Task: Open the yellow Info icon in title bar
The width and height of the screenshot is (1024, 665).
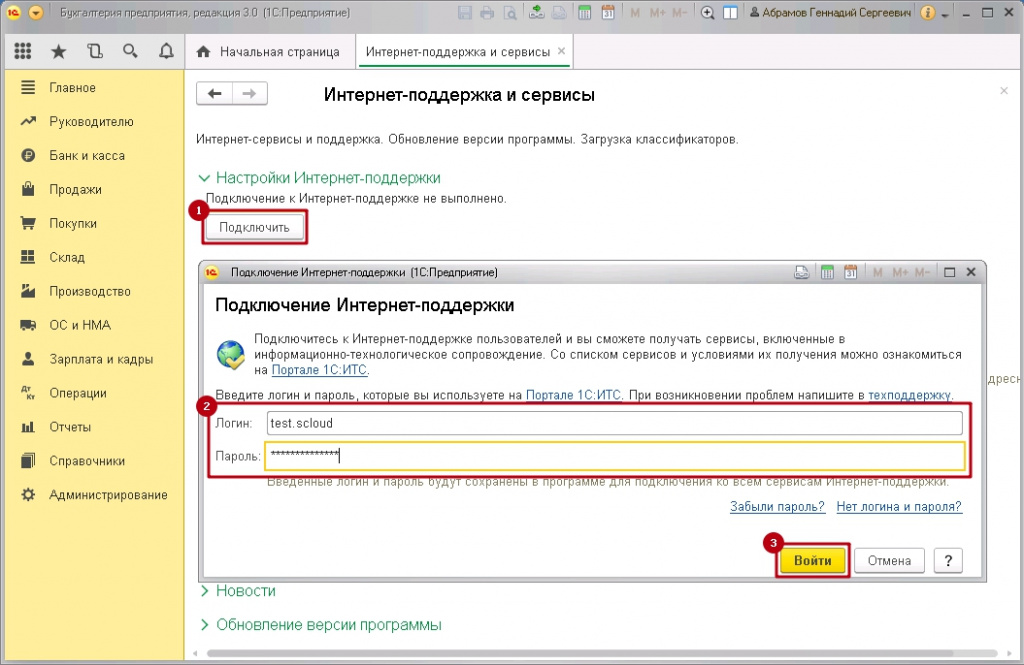Action: point(927,12)
